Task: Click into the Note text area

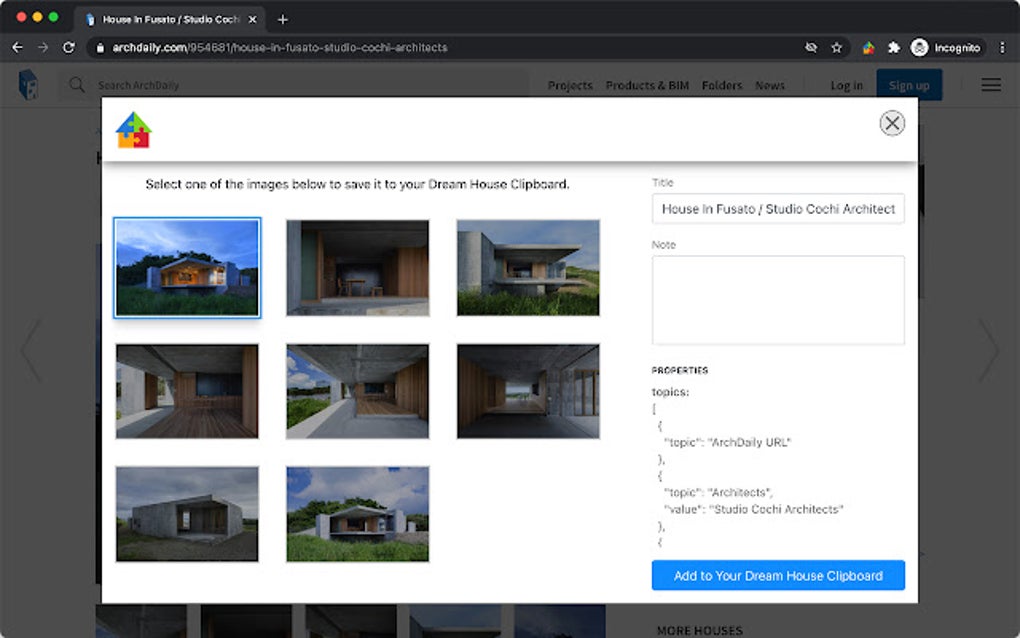Action: [778, 300]
